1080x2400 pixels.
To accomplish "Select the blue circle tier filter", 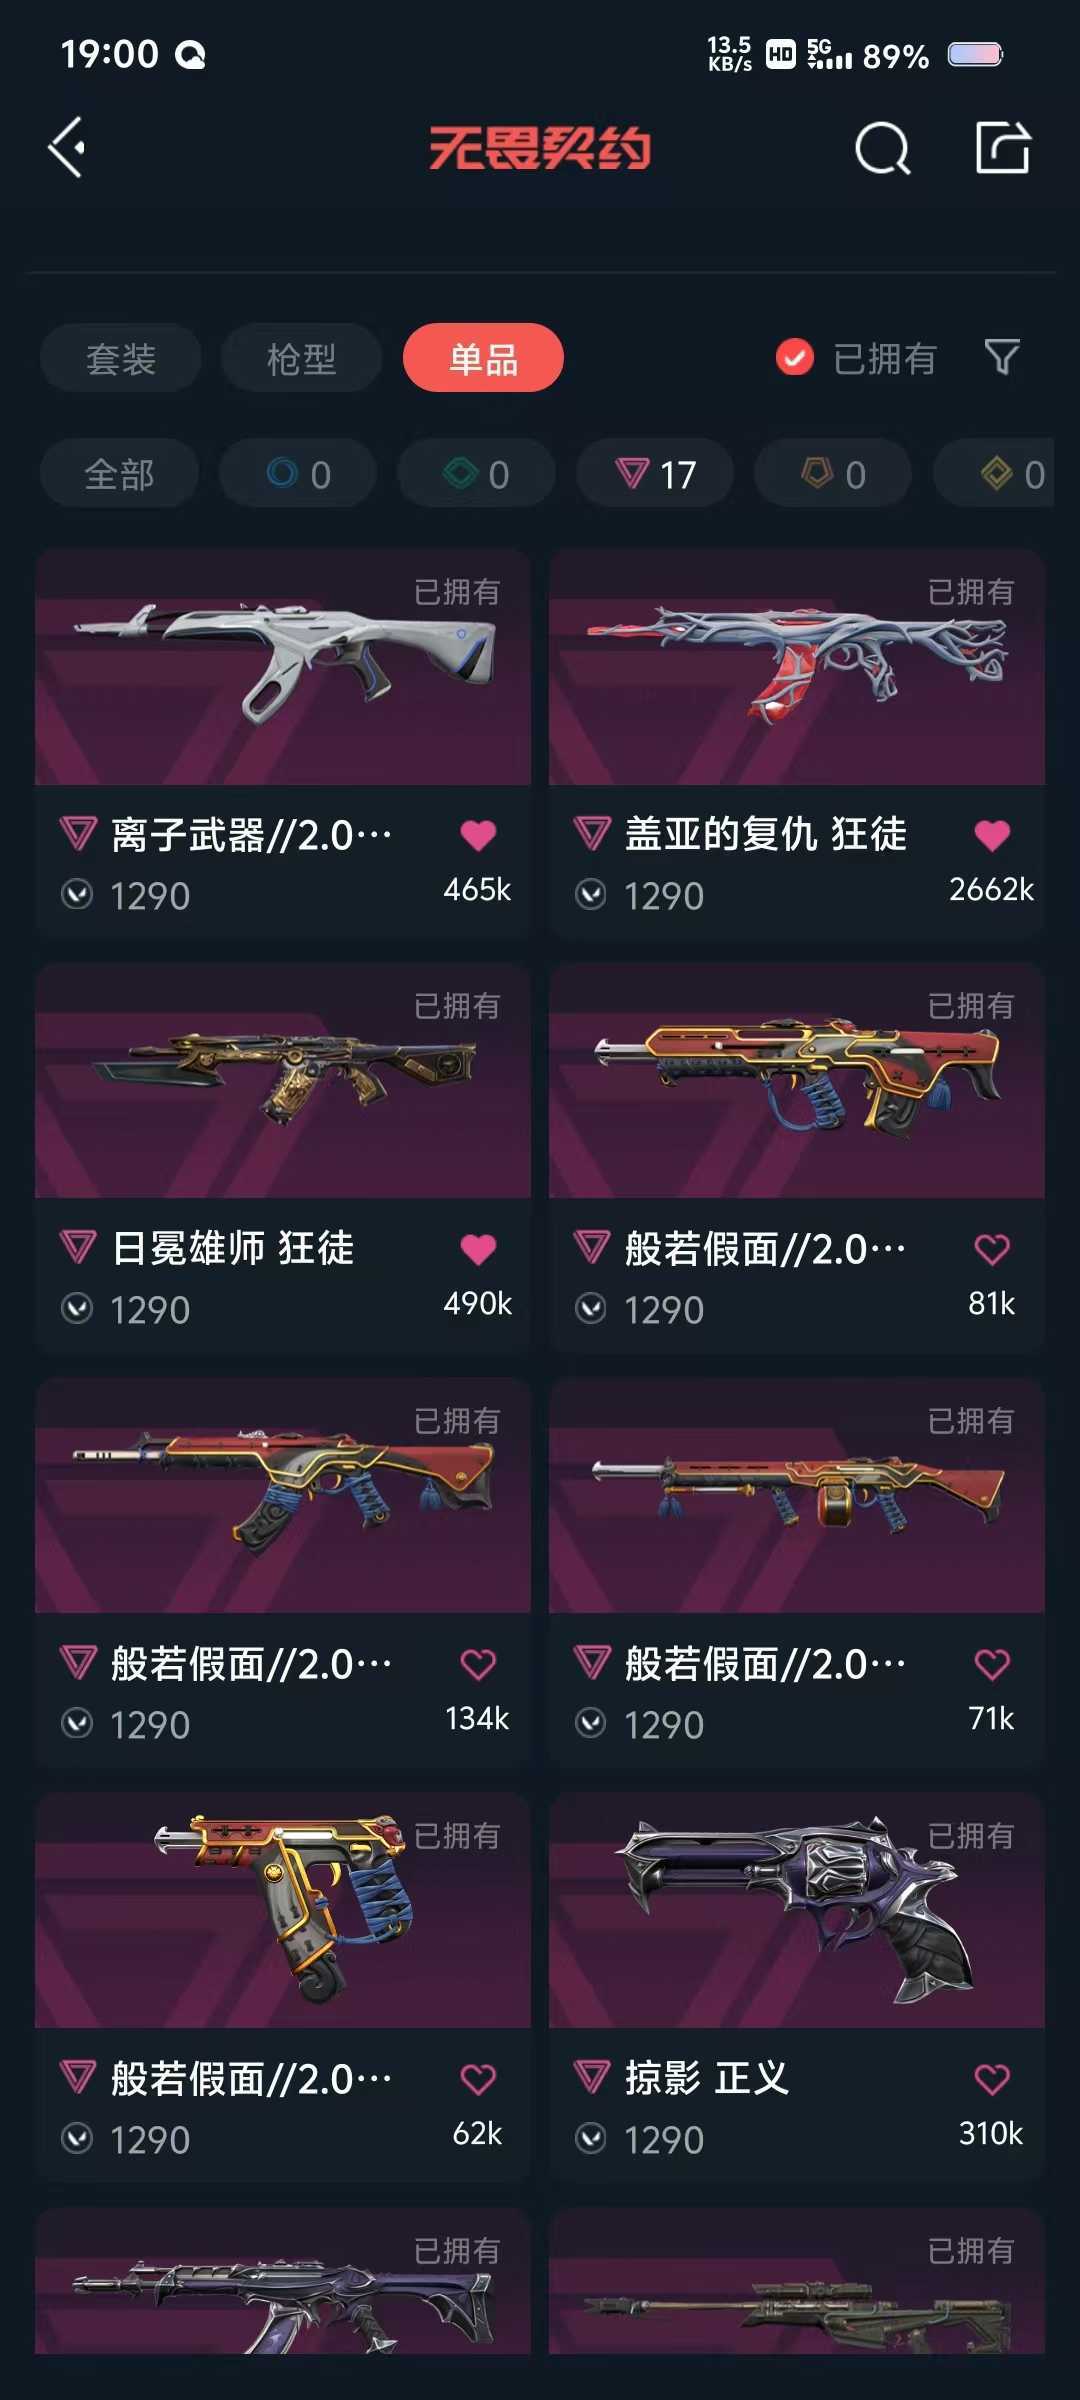I will pyautogui.click(x=298, y=473).
